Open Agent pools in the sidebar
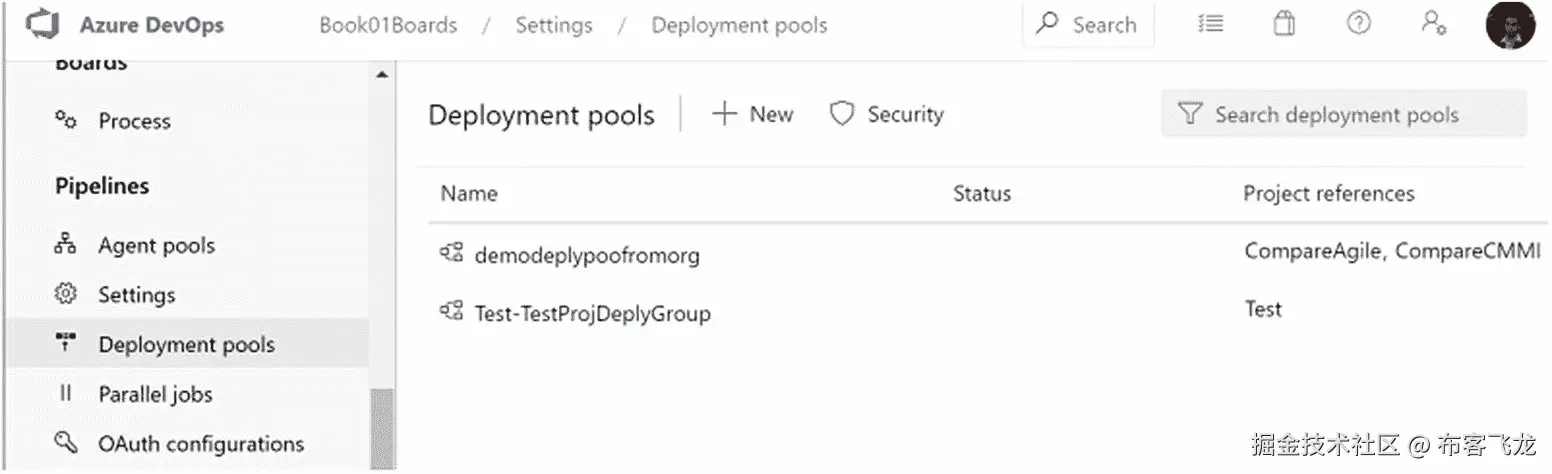 pos(156,246)
